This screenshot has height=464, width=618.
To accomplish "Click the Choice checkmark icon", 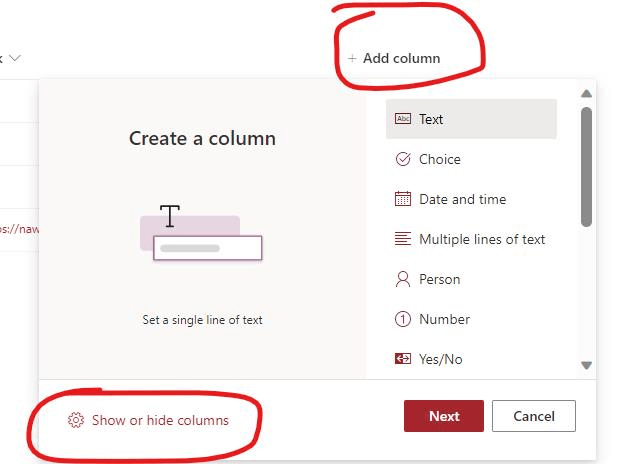I will pos(403,159).
